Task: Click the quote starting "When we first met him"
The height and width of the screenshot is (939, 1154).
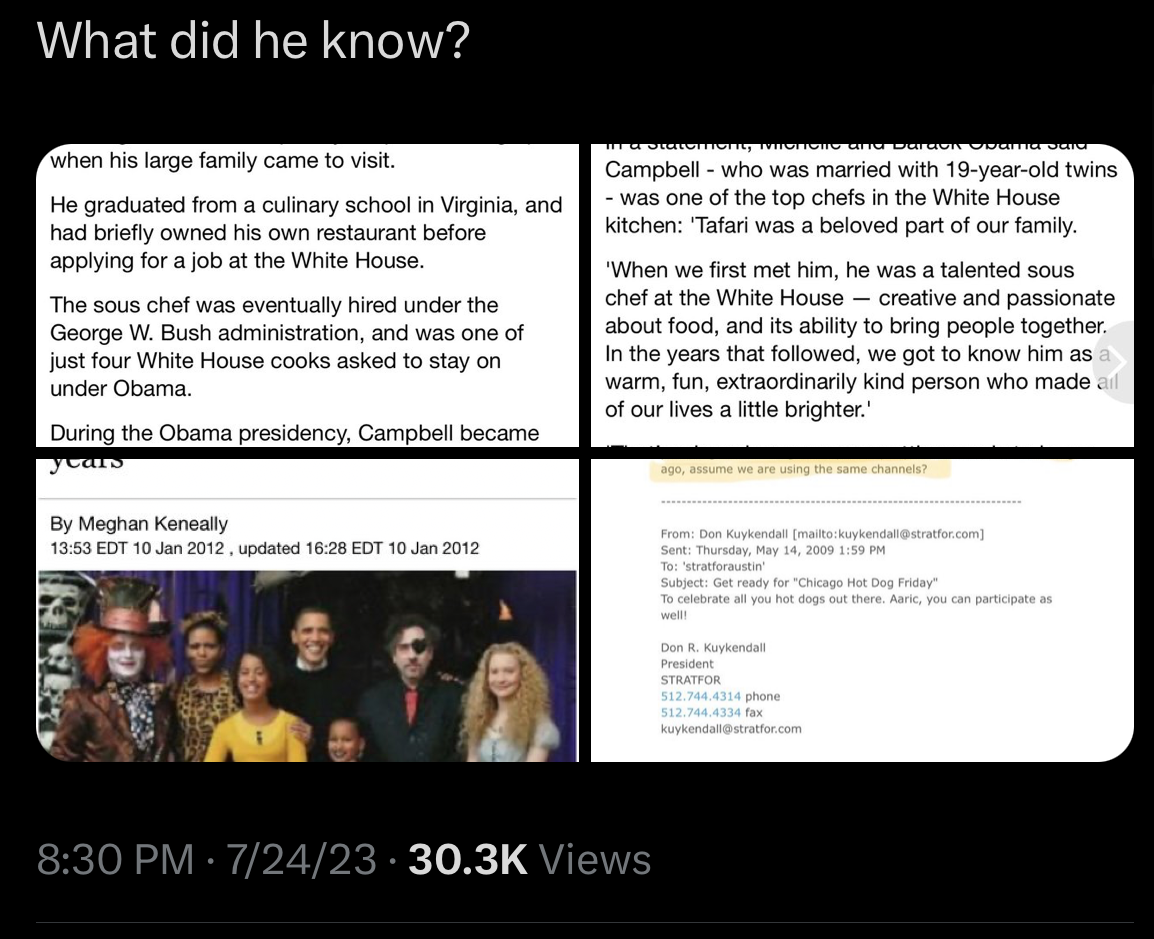Action: (x=860, y=339)
